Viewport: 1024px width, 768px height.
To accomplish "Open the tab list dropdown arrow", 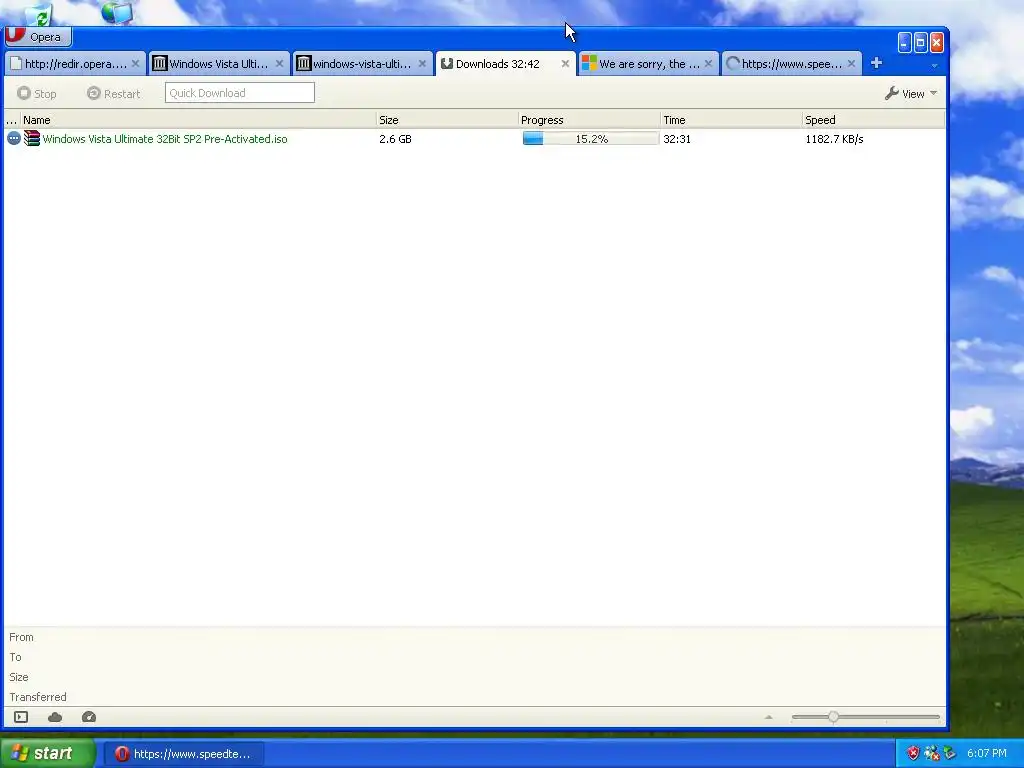I will (935, 66).
